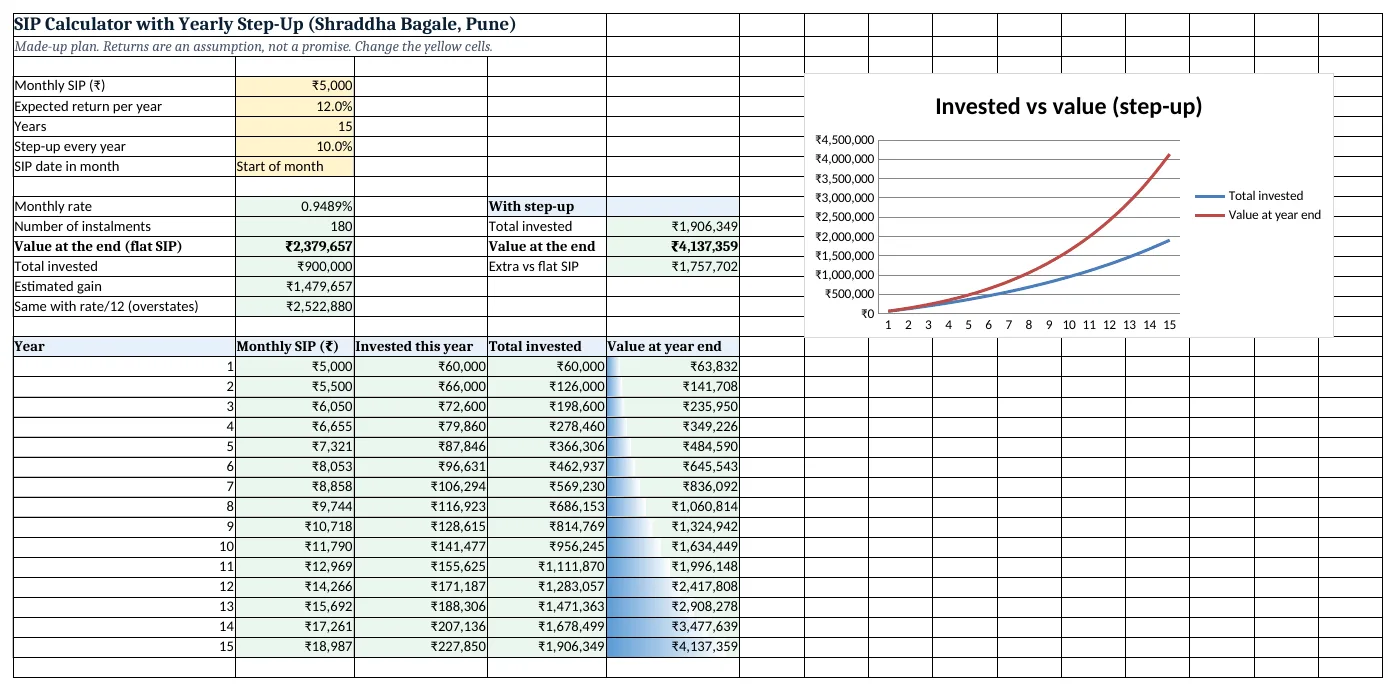The width and height of the screenshot is (1395, 690).
Task: Select year 1 value at year end ₹63,832
Action: [672, 367]
